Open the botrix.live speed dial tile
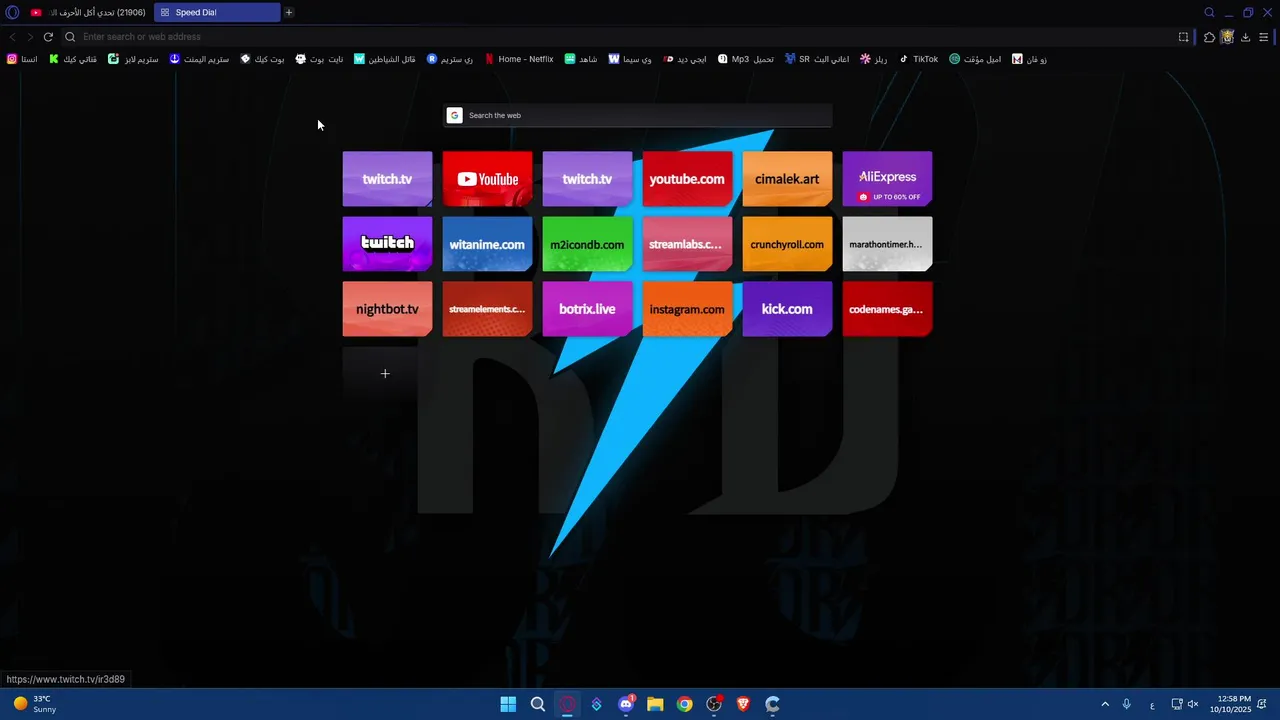This screenshot has width=1280, height=720. coord(587,309)
